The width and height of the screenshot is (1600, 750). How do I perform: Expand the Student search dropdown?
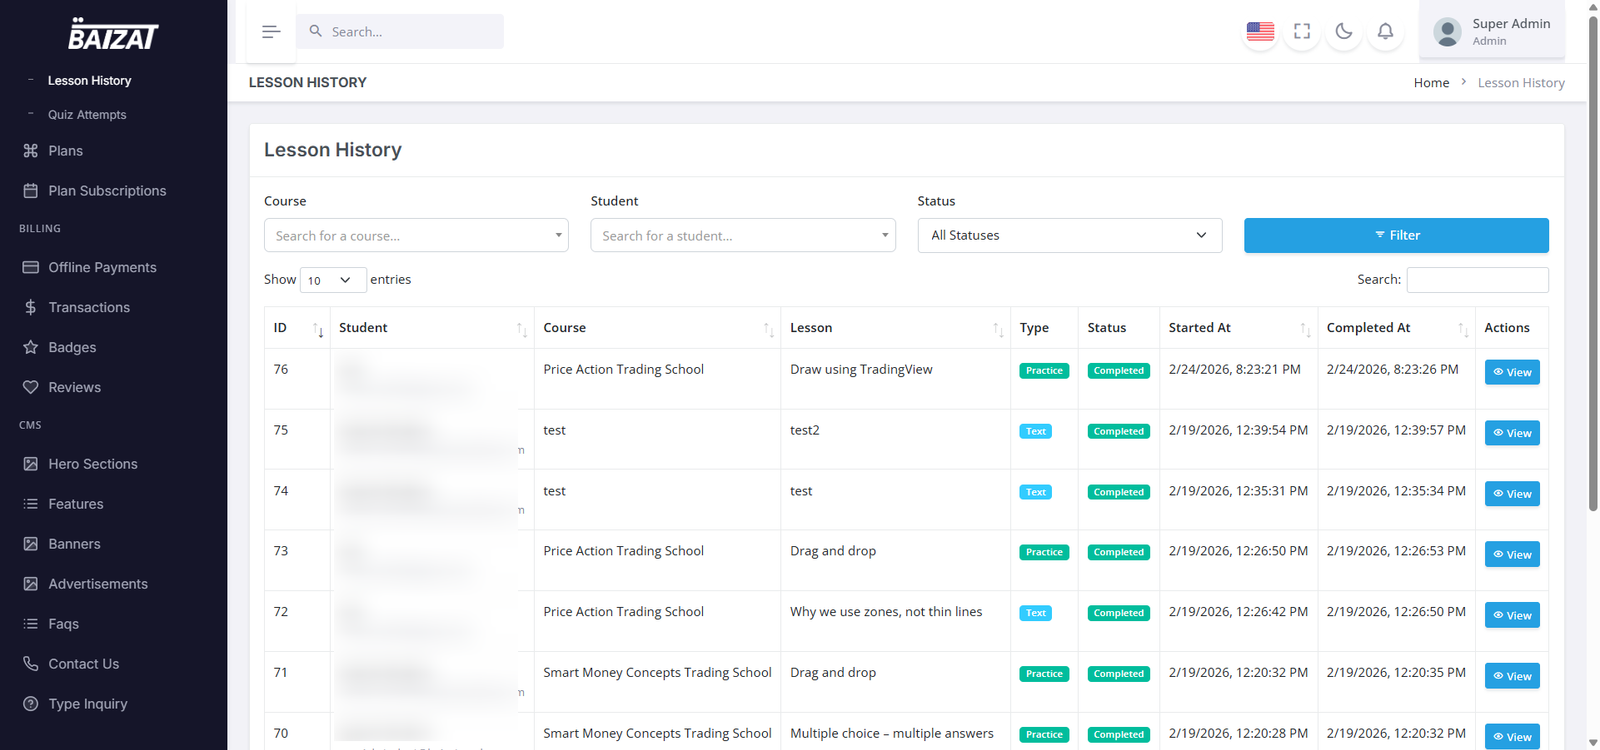click(742, 236)
